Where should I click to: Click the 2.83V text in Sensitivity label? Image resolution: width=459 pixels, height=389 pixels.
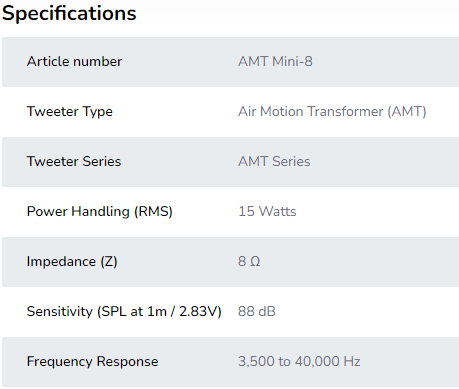click(x=200, y=311)
